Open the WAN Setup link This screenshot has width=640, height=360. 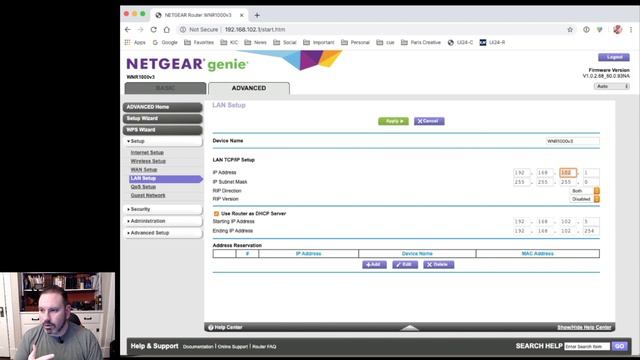(x=144, y=170)
